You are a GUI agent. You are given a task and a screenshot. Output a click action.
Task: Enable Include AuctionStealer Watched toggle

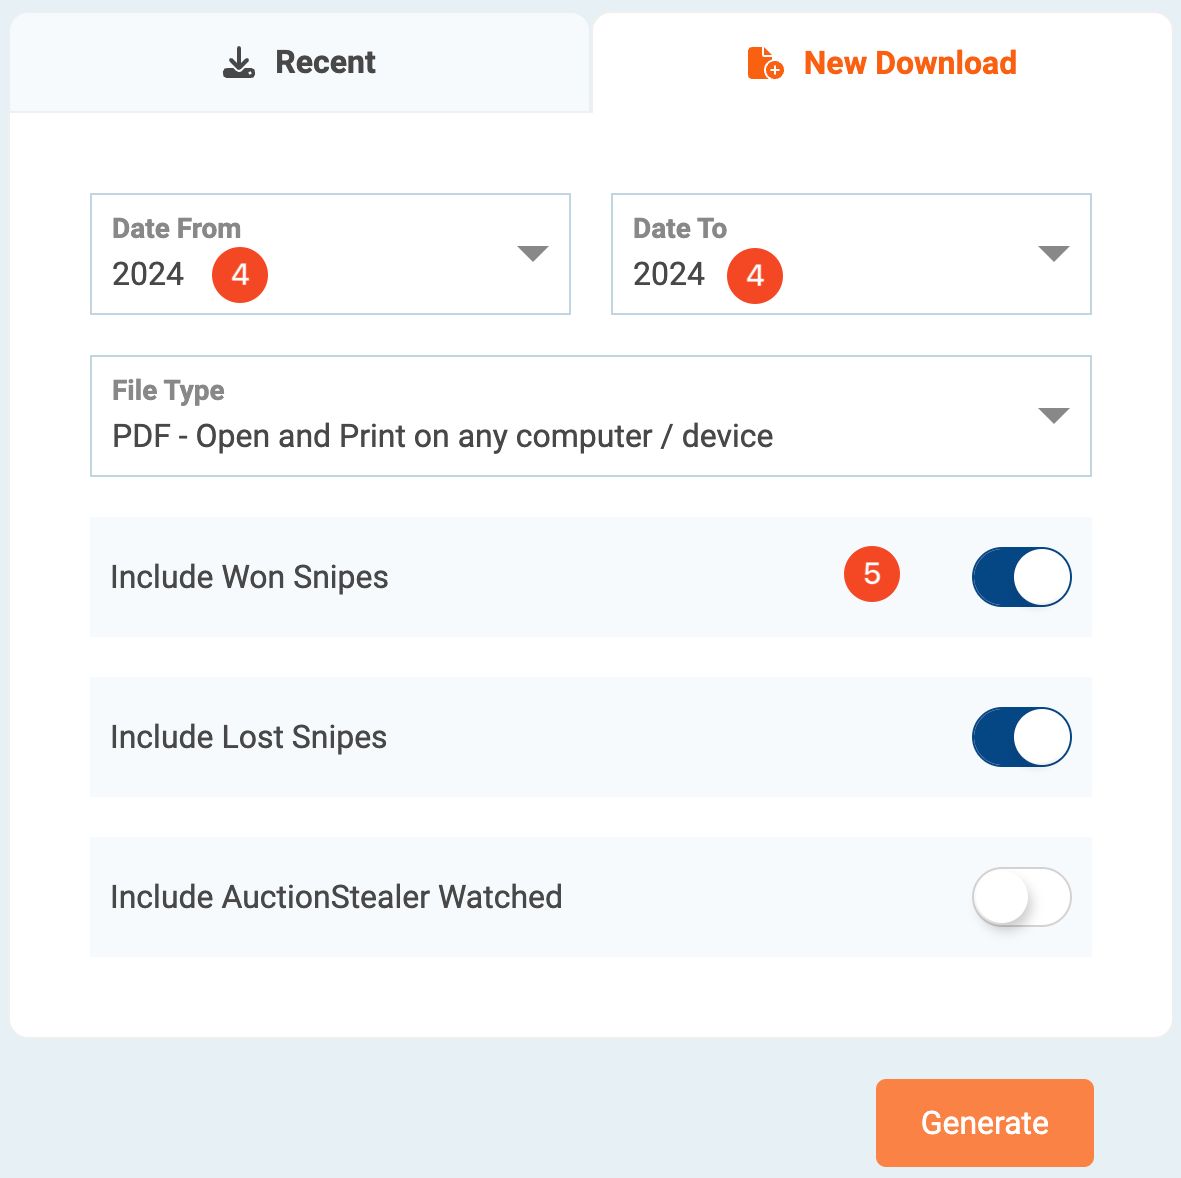[x=1021, y=897]
